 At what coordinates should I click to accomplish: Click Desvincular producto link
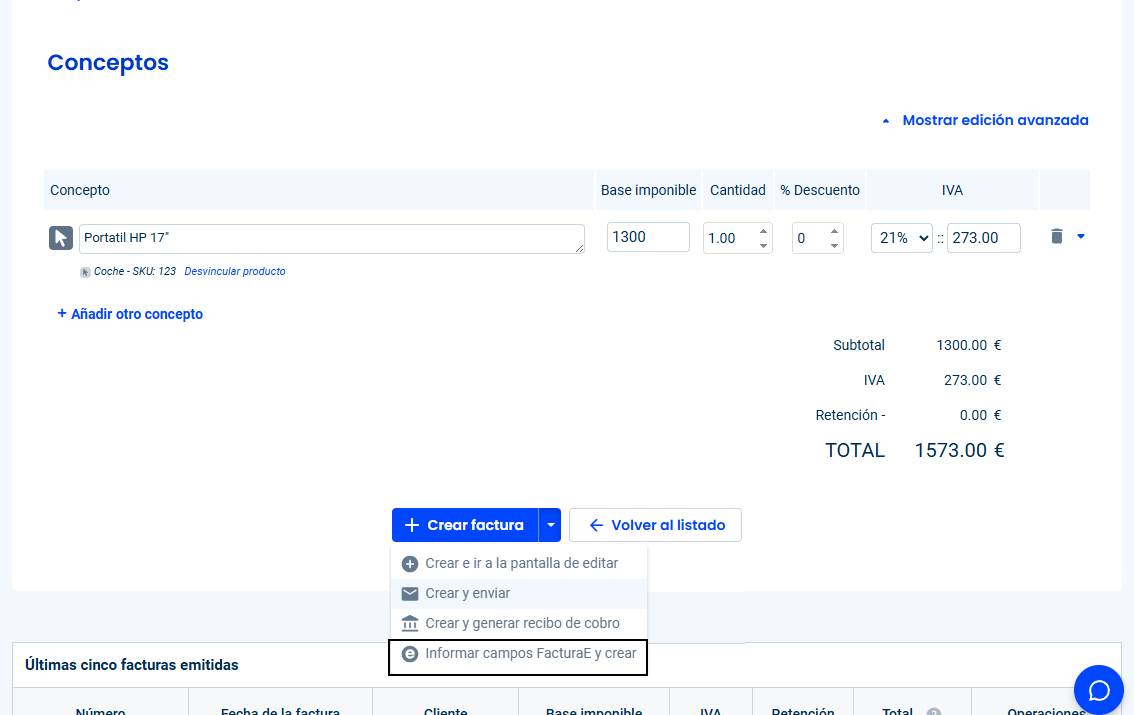[x=235, y=271]
